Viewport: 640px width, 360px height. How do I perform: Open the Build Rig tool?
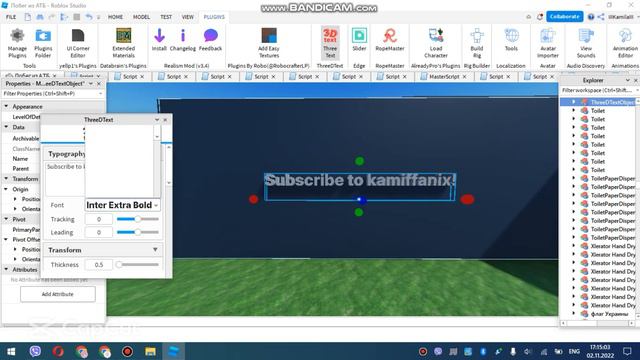tap(477, 43)
